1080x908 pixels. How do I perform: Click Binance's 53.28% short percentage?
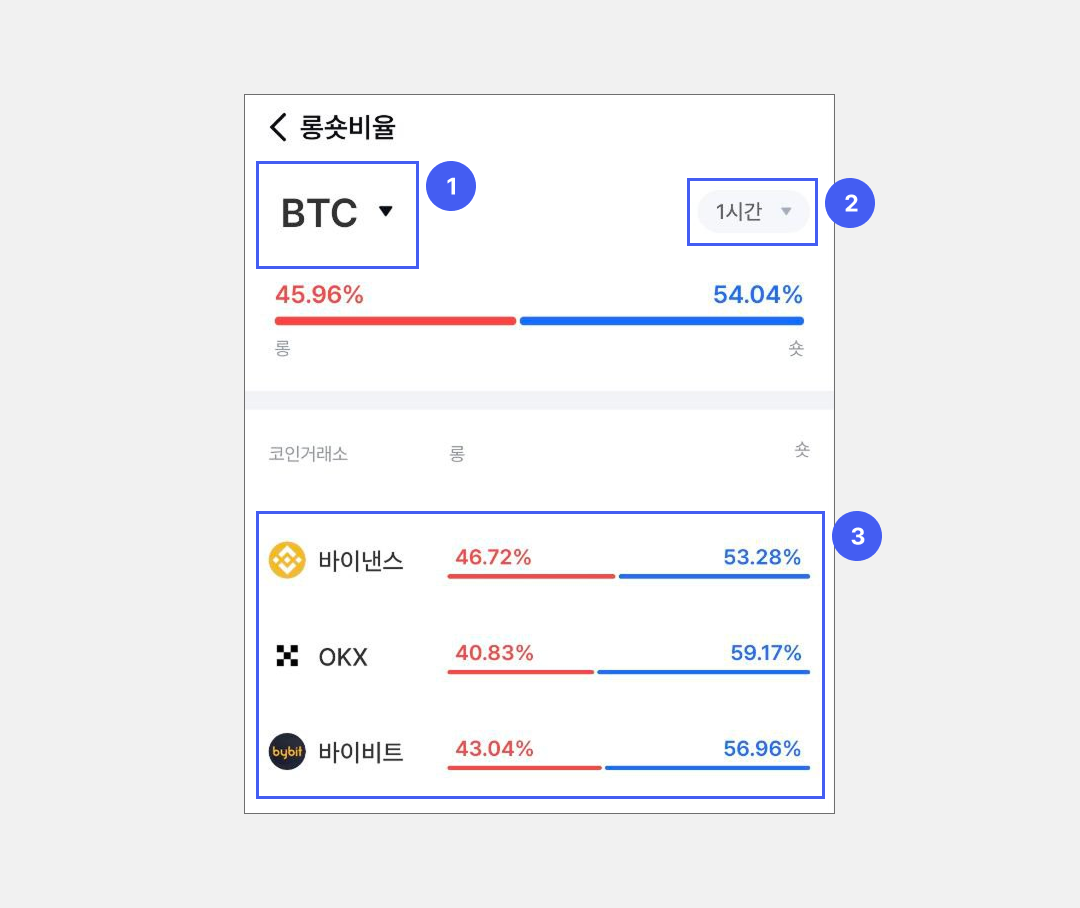(762, 557)
